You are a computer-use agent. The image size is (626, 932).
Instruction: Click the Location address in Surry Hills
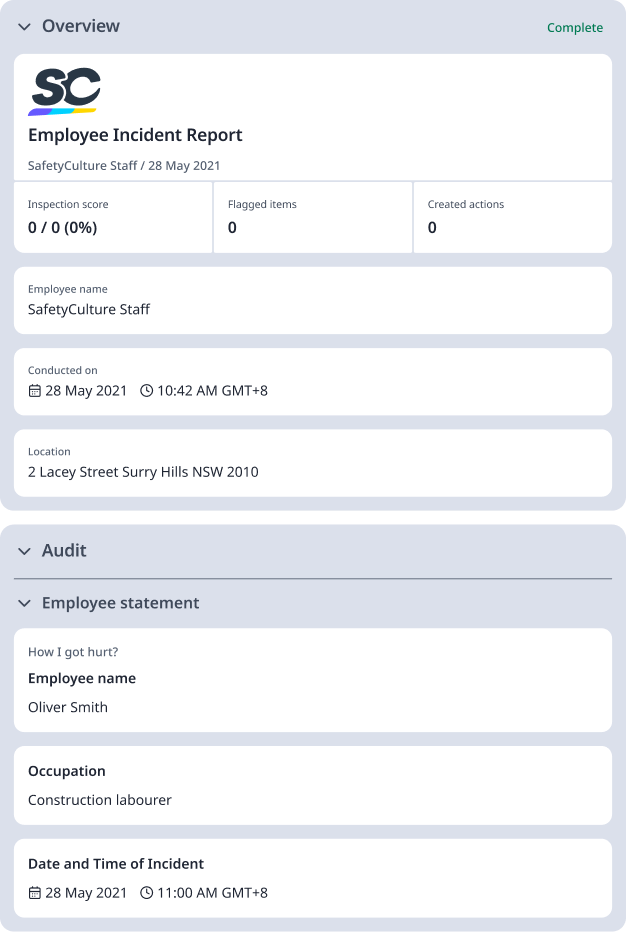click(x=144, y=471)
